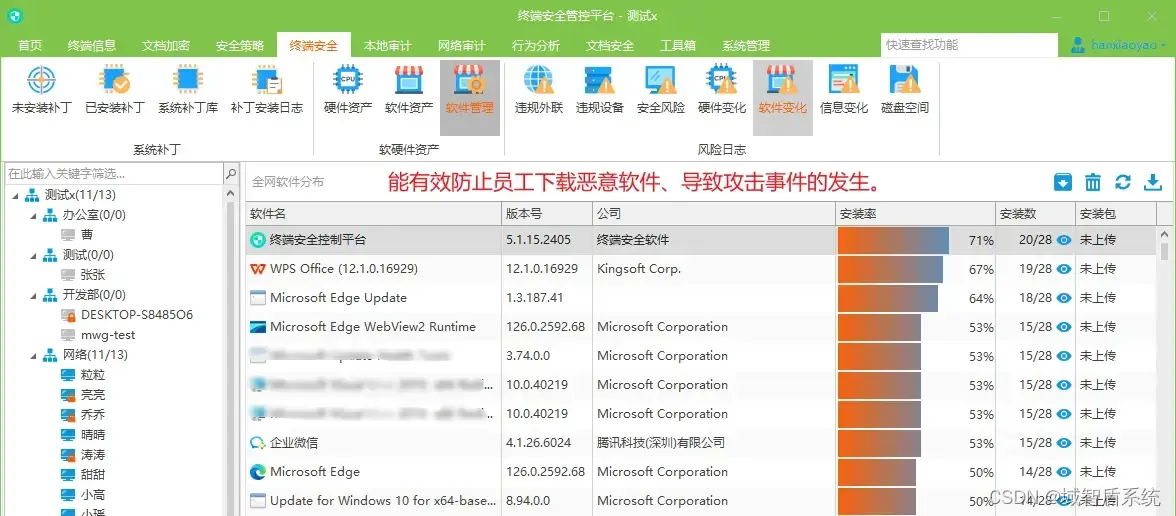Image resolution: width=1176 pixels, height=516 pixels.
Task: Open the hanxiaoyao user dropdown arrow
Action: (1164, 46)
